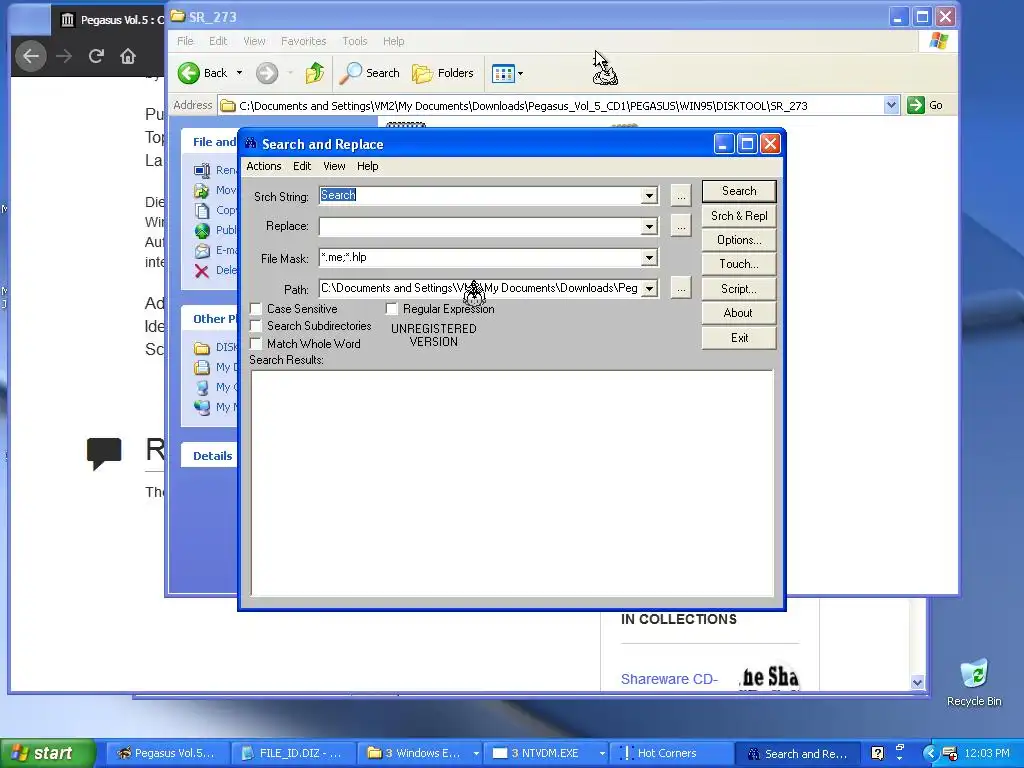The height and width of the screenshot is (768, 1024).
Task: Click the browser home icon
Action: tap(128, 56)
